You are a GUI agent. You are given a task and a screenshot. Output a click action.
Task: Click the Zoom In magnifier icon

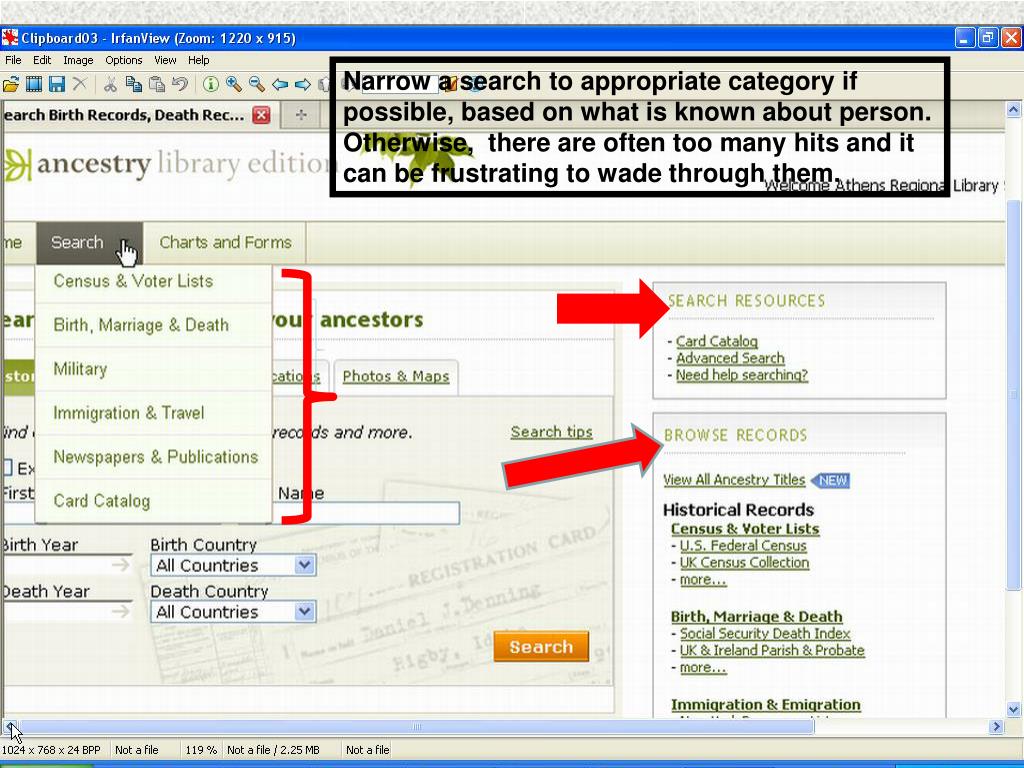(x=233, y=84)
